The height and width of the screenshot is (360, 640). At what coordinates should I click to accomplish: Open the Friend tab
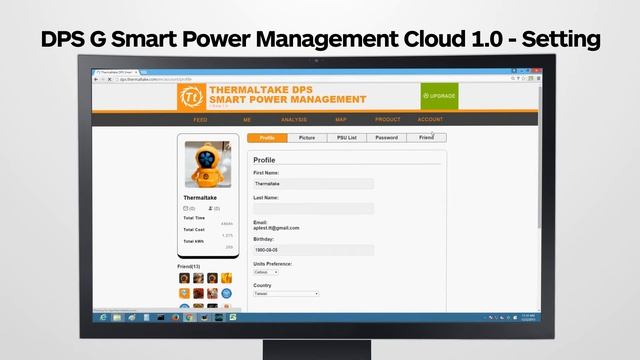(426, 138)
